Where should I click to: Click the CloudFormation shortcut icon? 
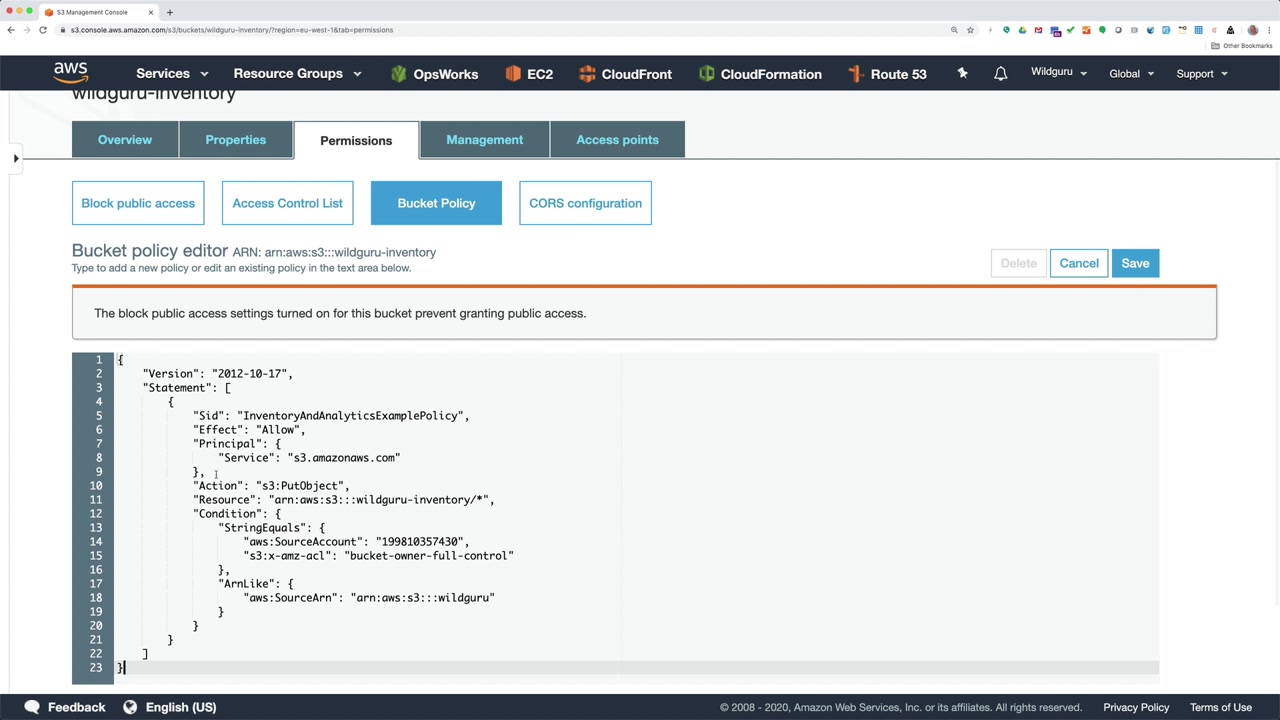point(706,74)
